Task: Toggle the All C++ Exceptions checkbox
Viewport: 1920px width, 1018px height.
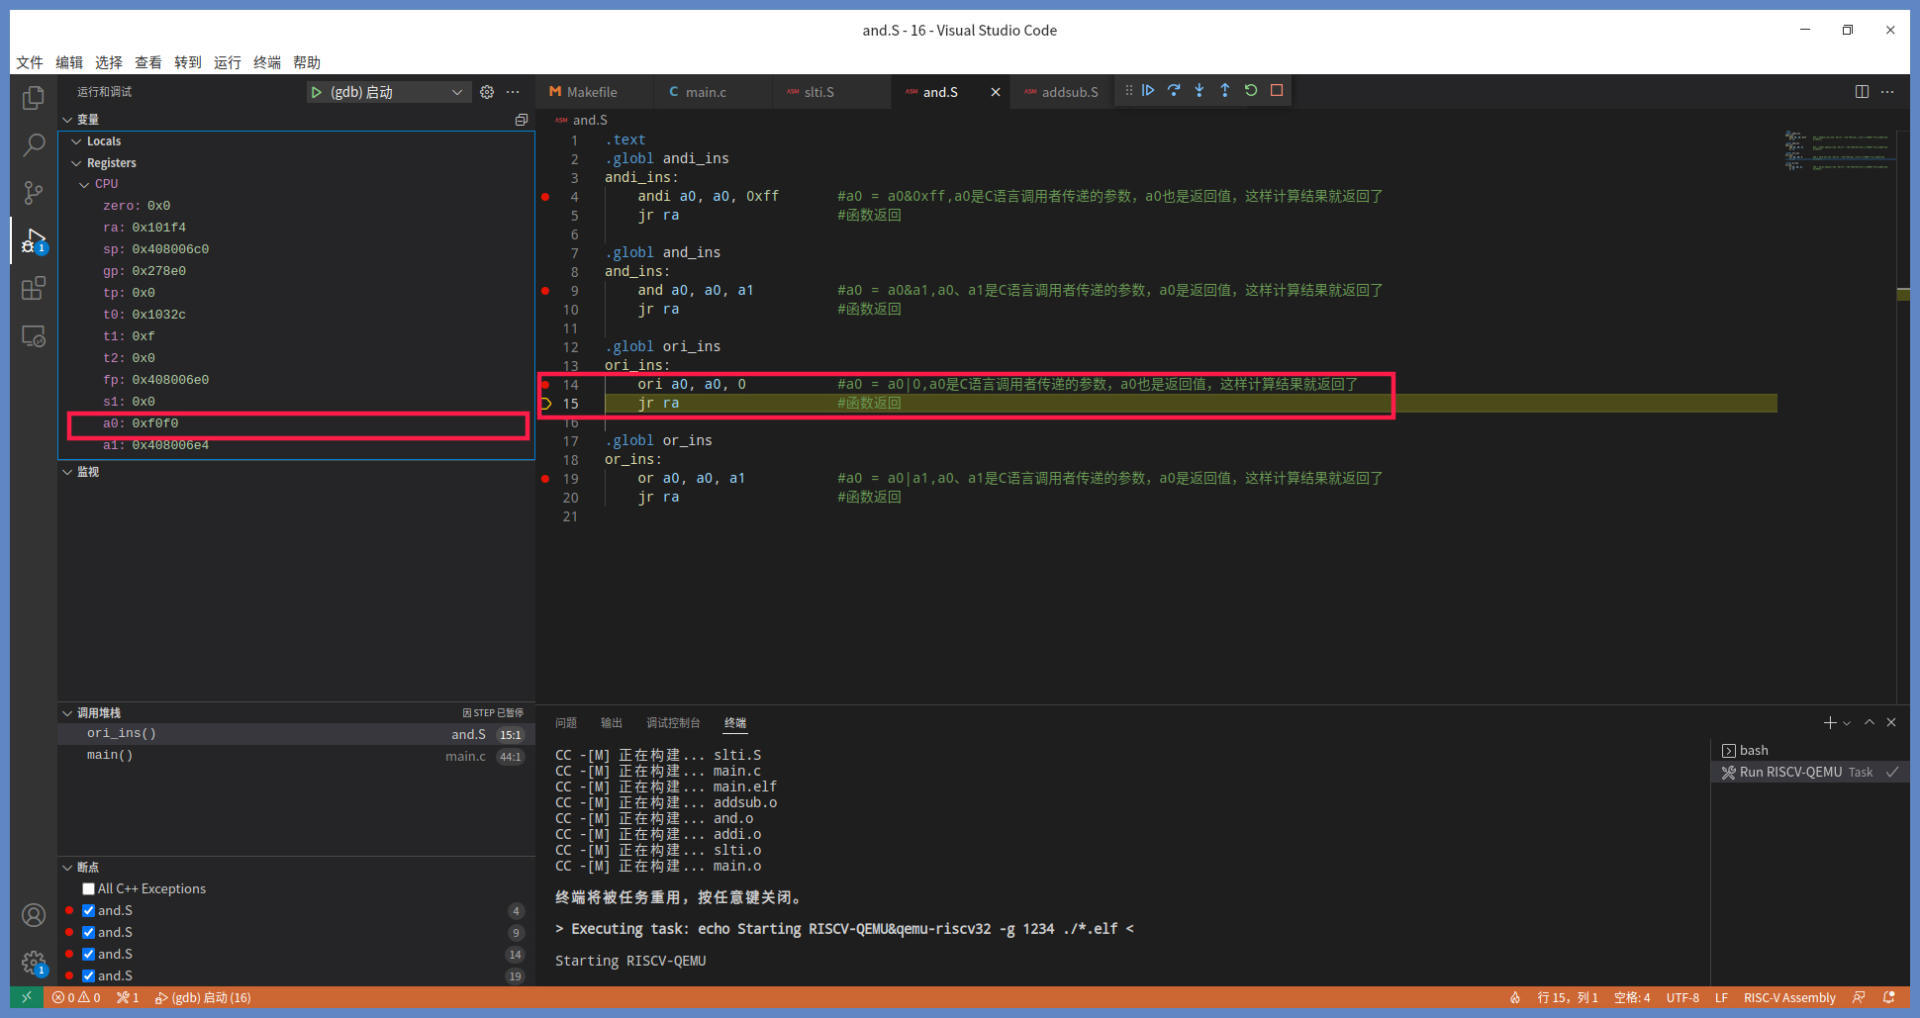Action: 89,889
